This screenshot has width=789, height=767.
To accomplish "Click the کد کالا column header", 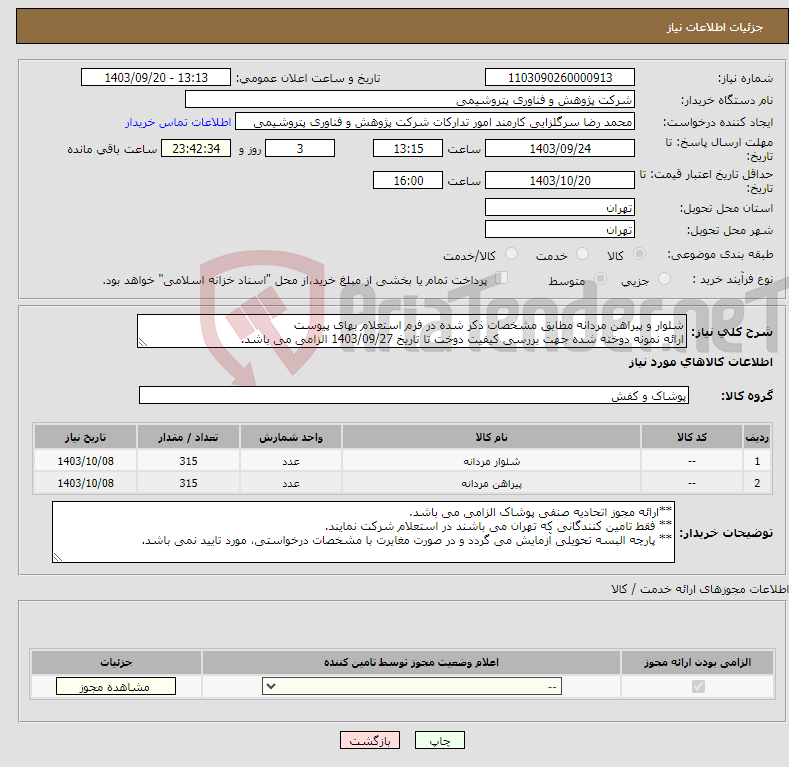I will click(x=692, y=437).
